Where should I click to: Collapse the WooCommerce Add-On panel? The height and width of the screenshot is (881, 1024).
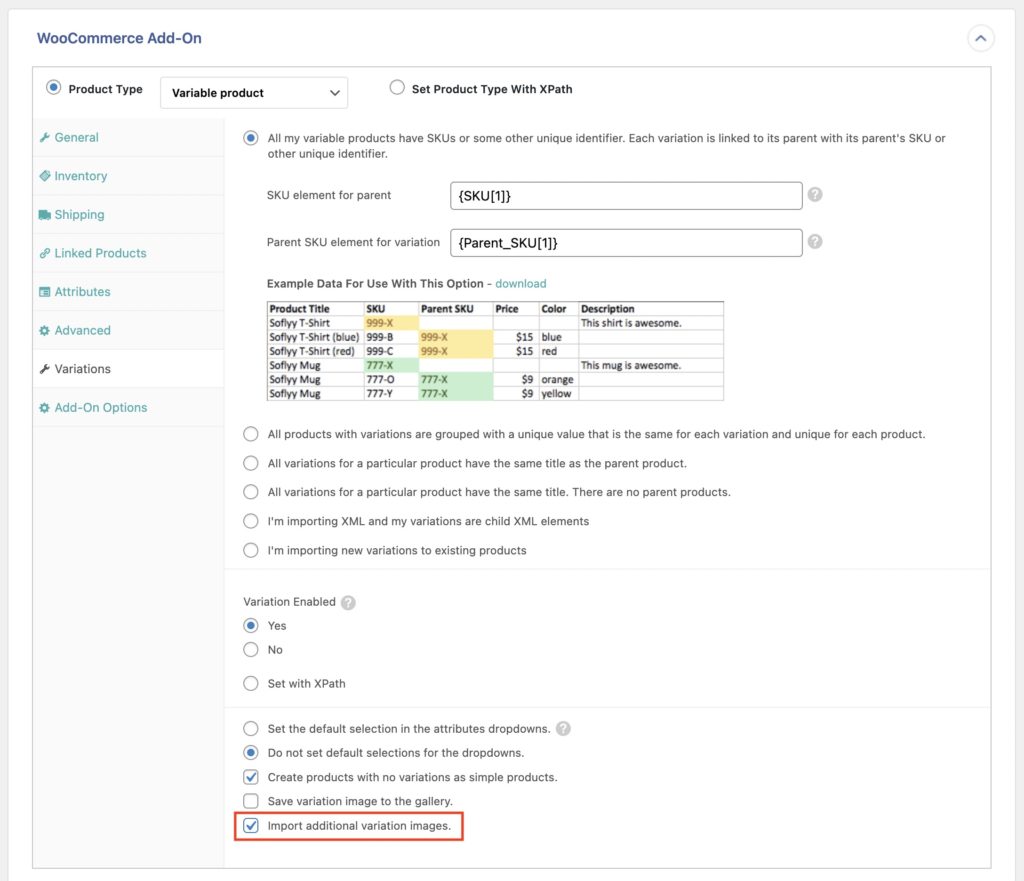point(981,38)
